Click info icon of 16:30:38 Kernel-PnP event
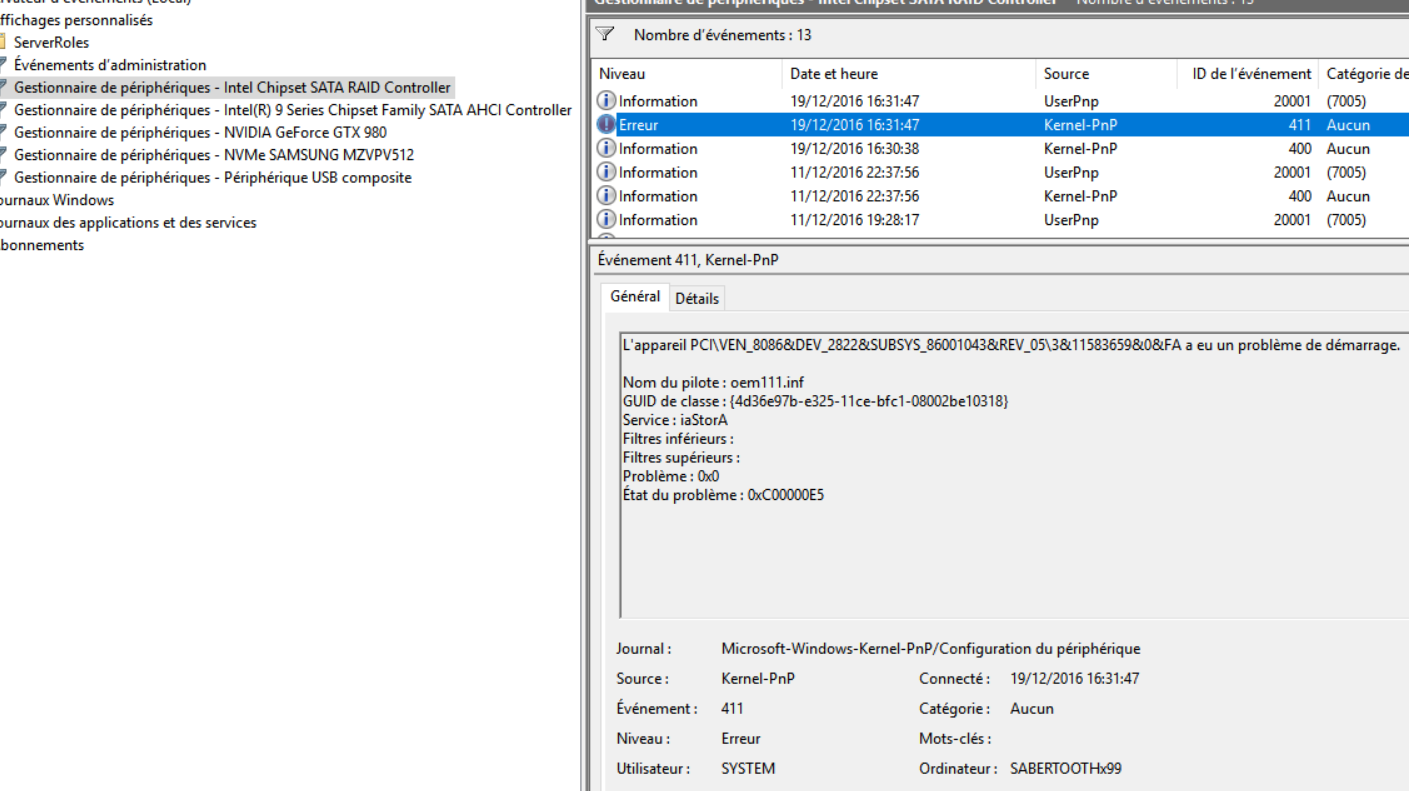The width and height of the screenshot is (1409, 791). pos(606,148)
